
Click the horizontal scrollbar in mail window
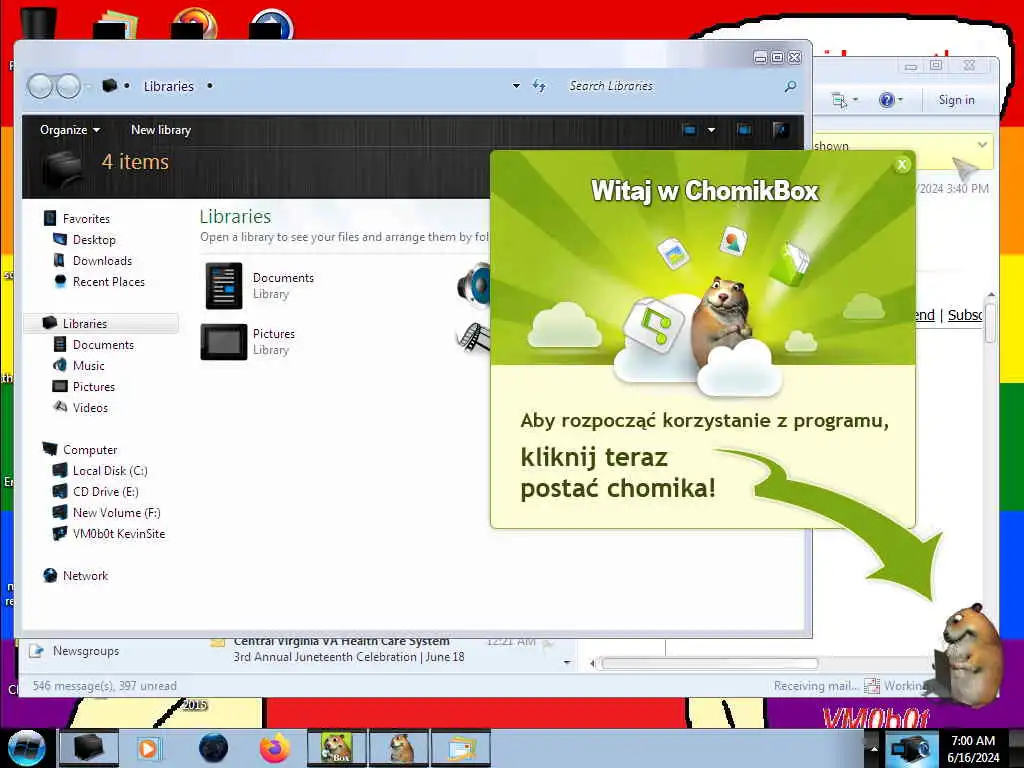tap(709, 664)
